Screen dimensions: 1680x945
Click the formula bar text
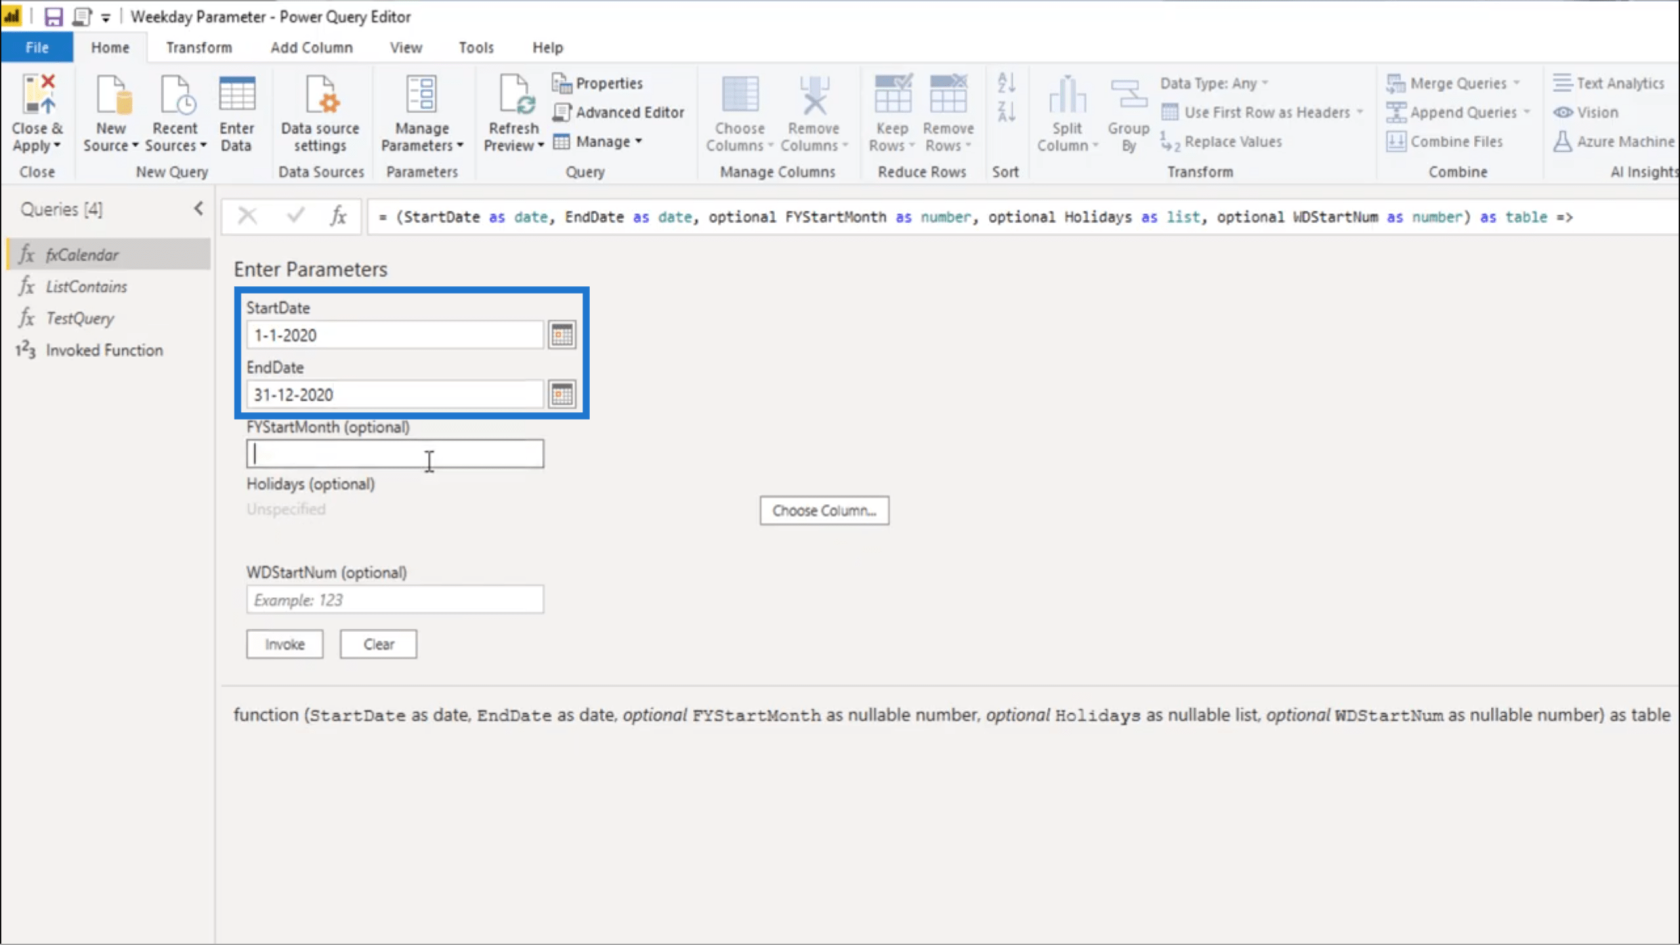[975, 217]
